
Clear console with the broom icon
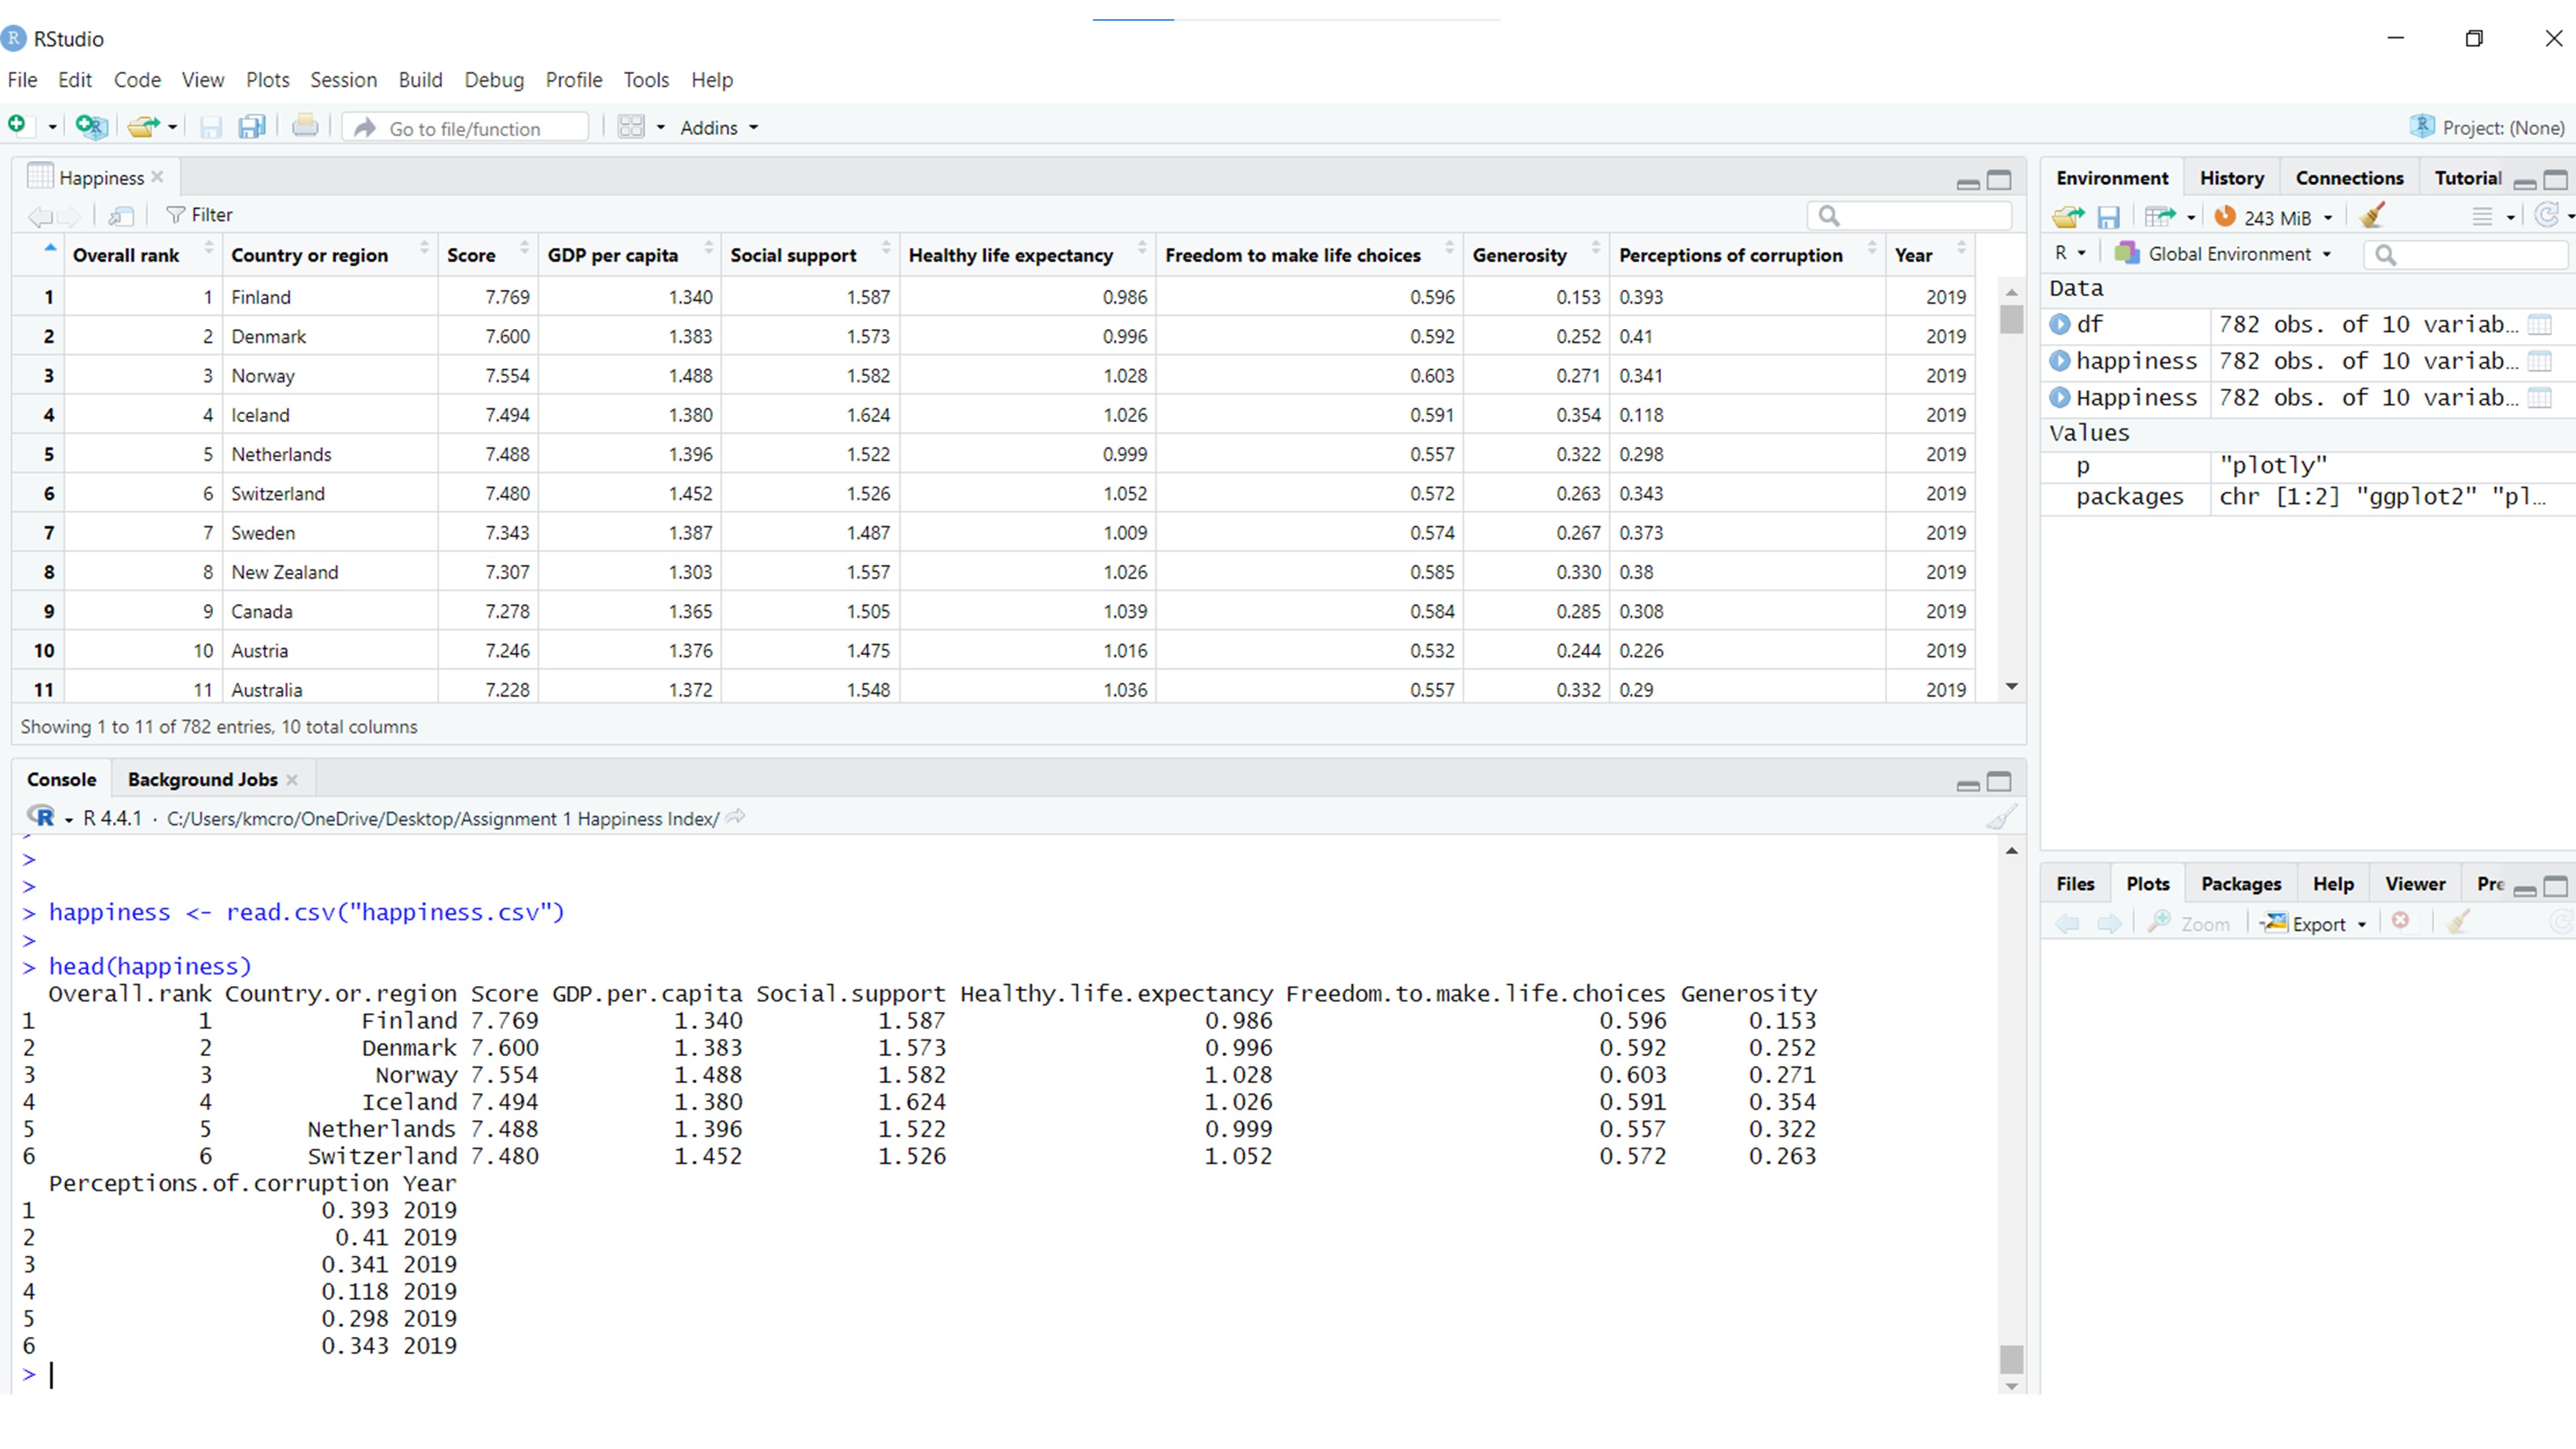tap(2000, 818)
